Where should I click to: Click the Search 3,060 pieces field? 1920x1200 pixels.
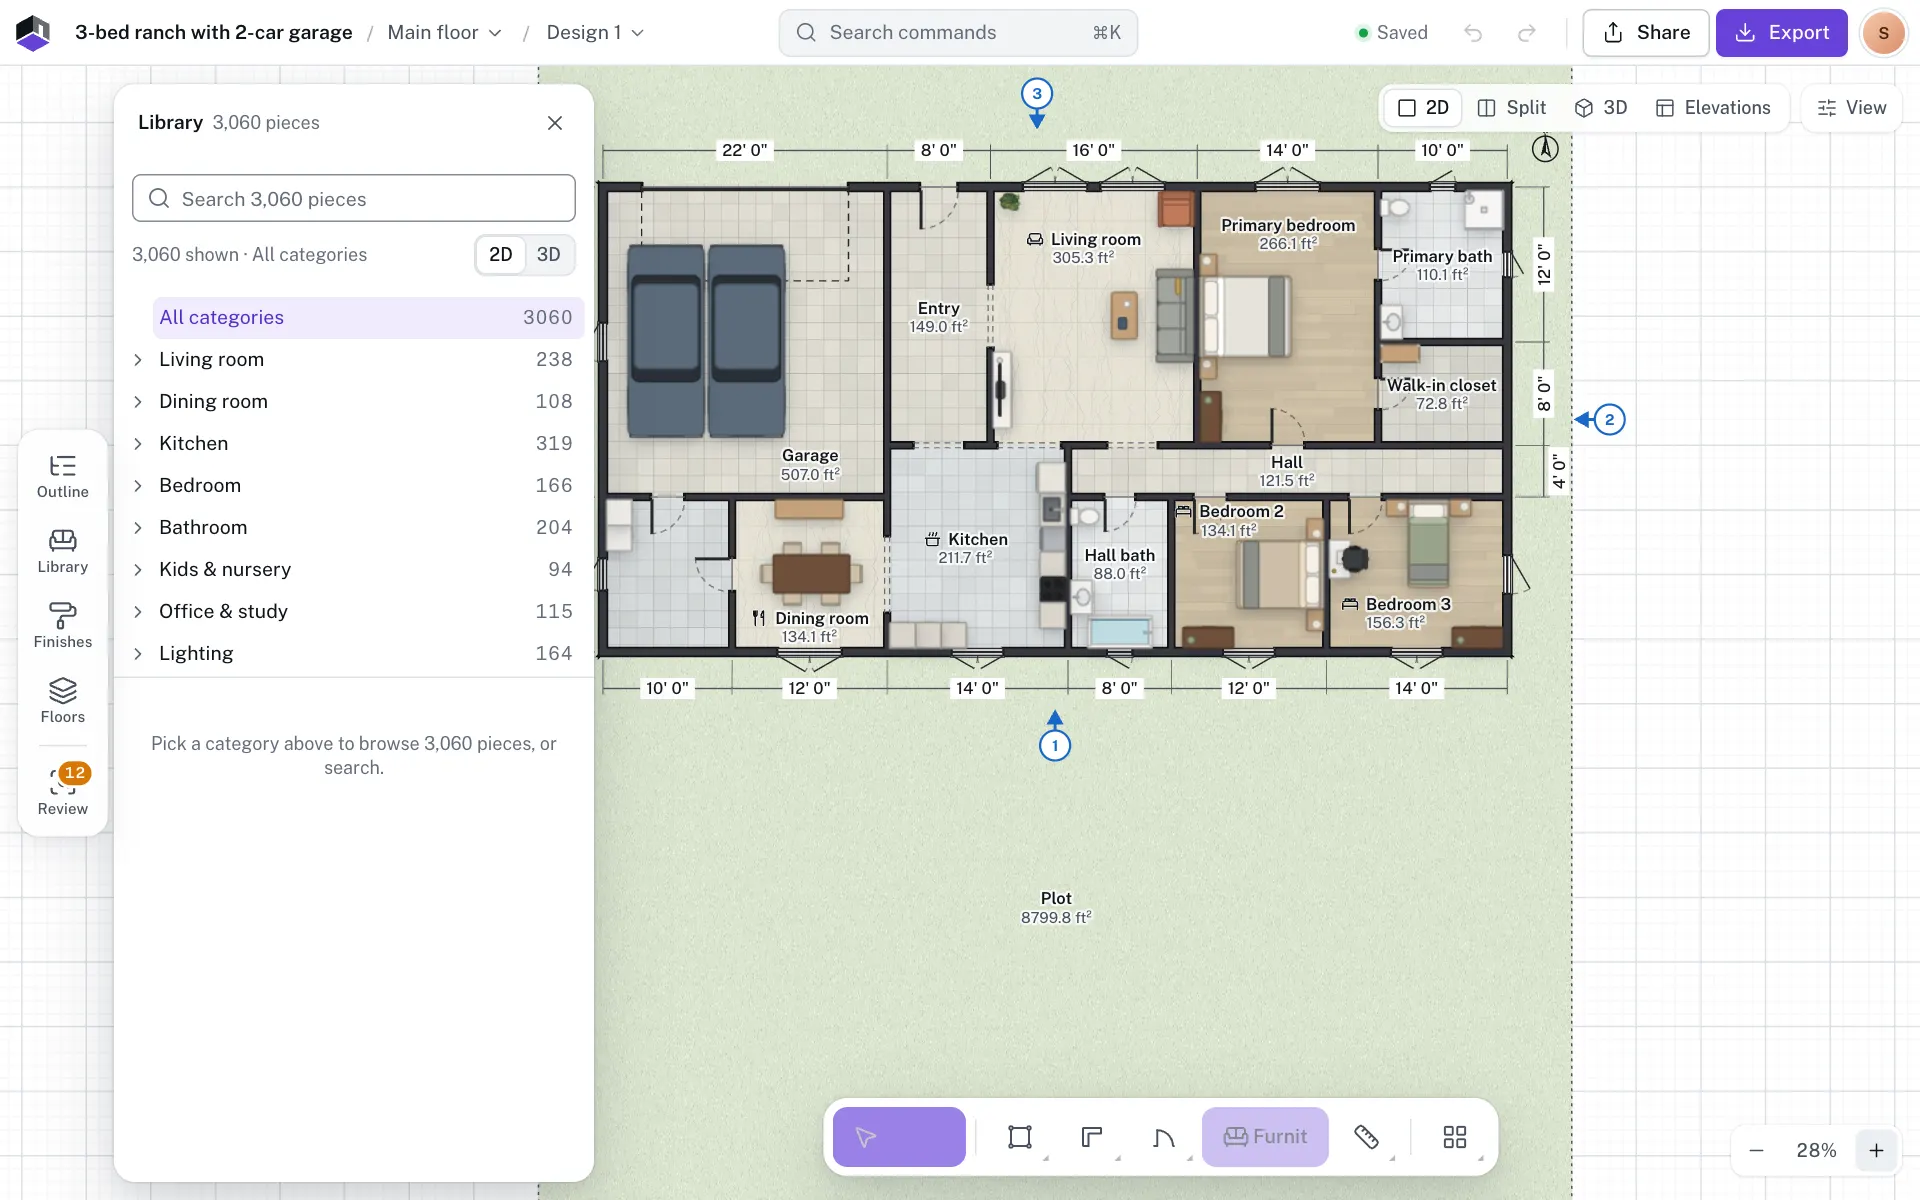[x=354, y=199]
